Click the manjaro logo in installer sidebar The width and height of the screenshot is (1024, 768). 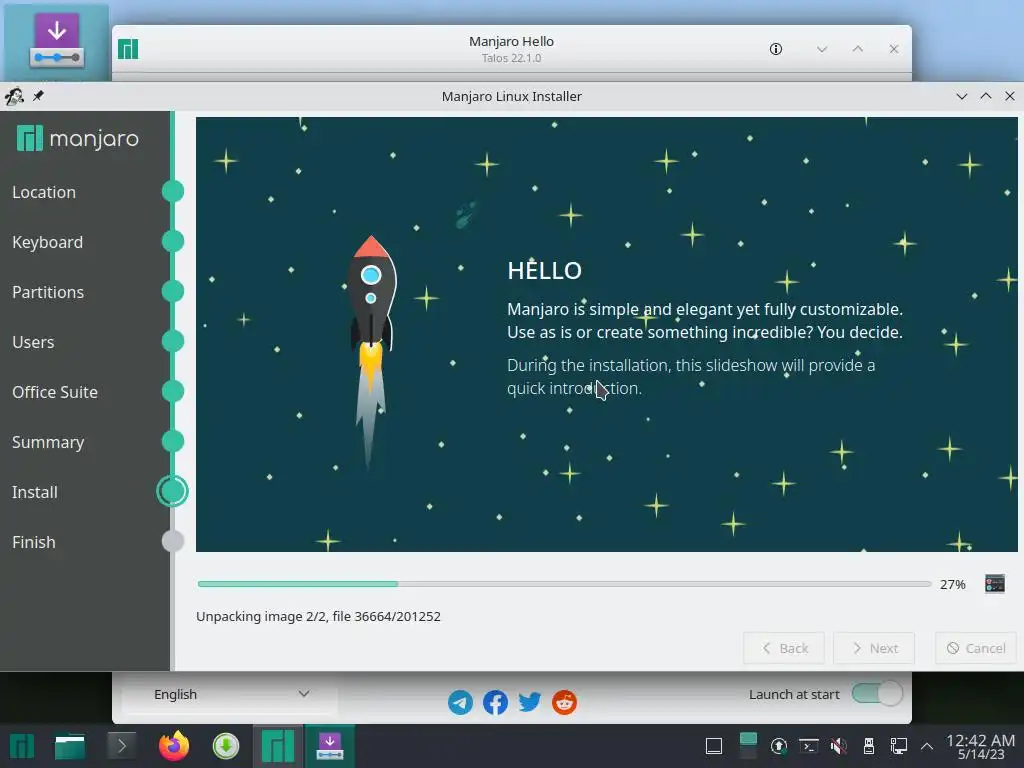click(78, 138)
